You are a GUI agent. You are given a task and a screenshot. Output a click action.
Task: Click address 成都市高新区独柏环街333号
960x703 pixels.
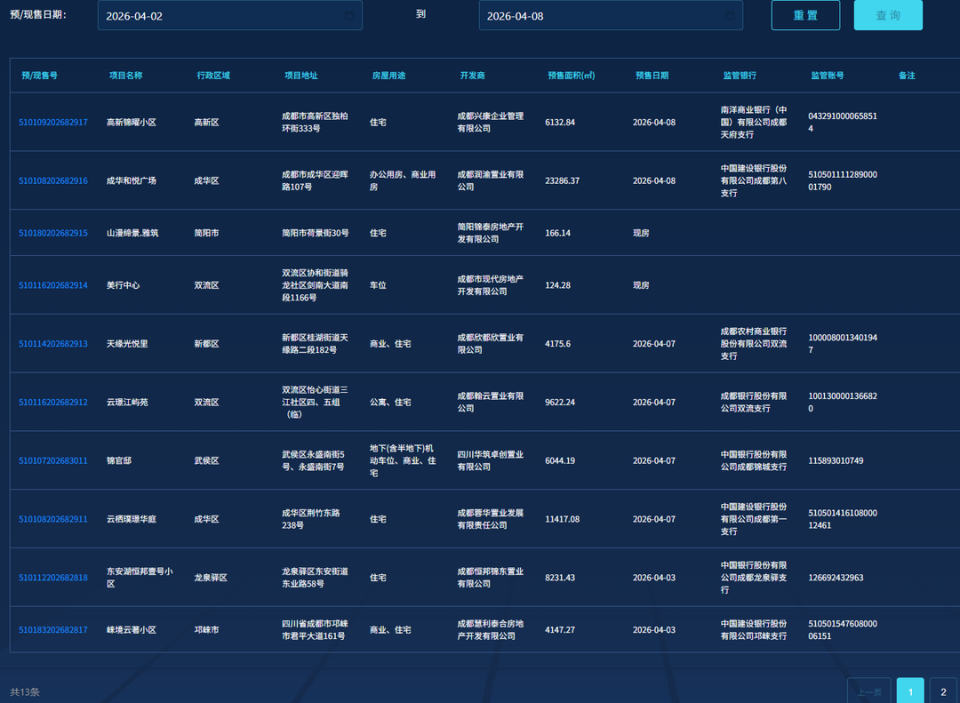[x=315, y=122]
